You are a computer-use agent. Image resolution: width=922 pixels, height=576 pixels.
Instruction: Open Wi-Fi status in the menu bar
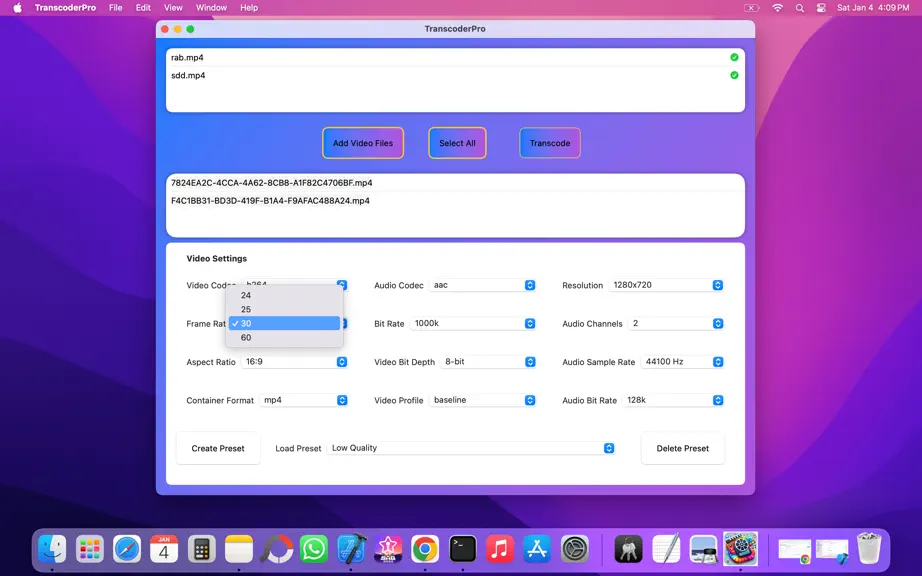point(777,8)
